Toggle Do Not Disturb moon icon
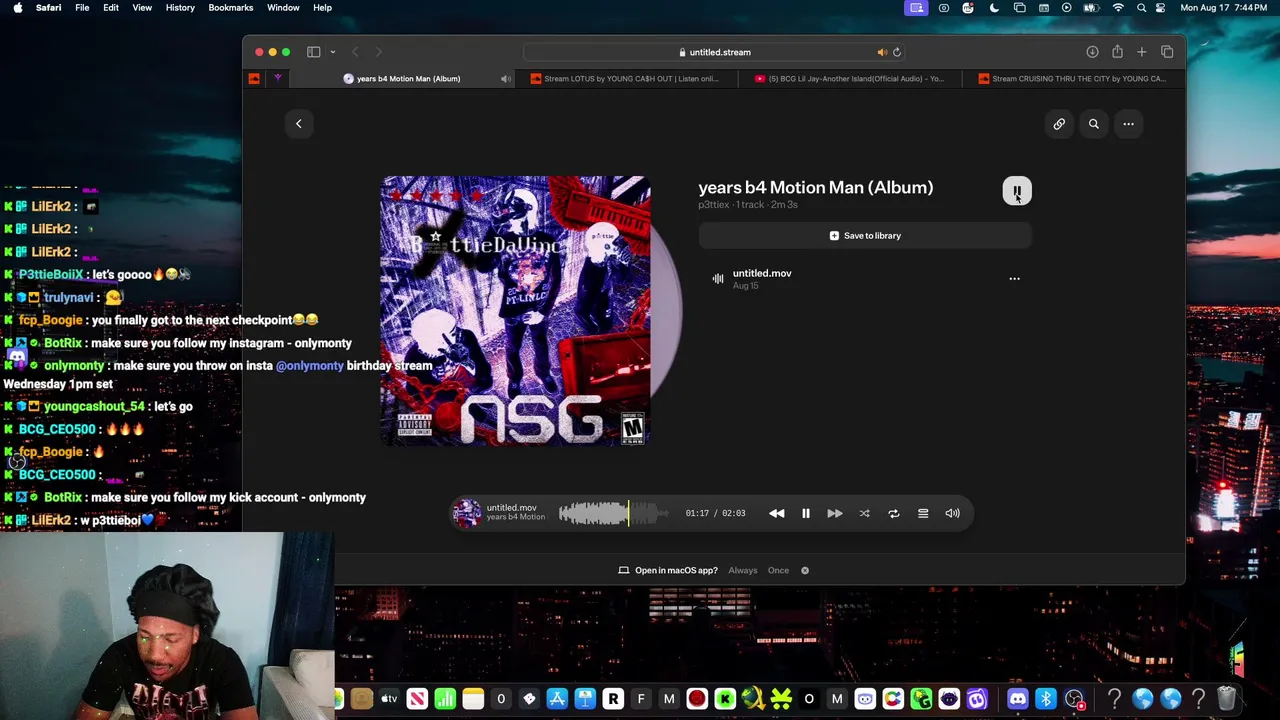This screenshot has width=1280, height=720. 994,8
